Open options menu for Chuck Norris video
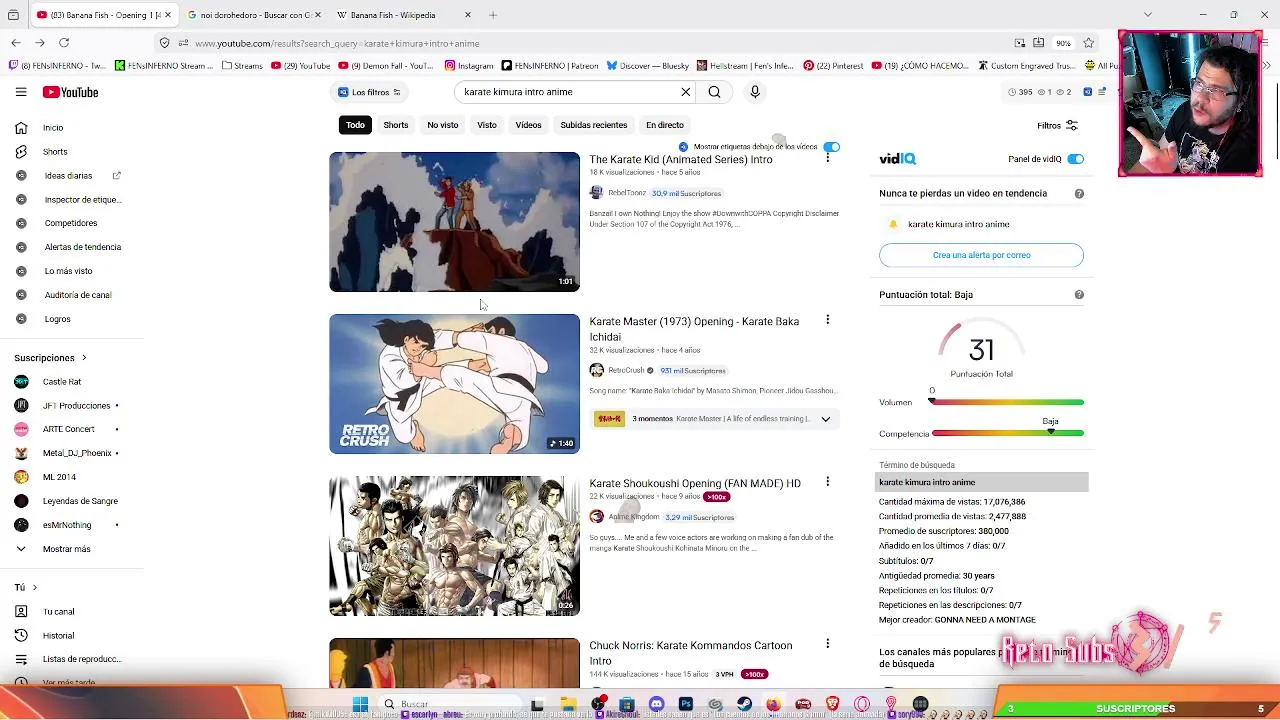The image size is (1280, 720). pyautogui.click(x=827, y=644)
